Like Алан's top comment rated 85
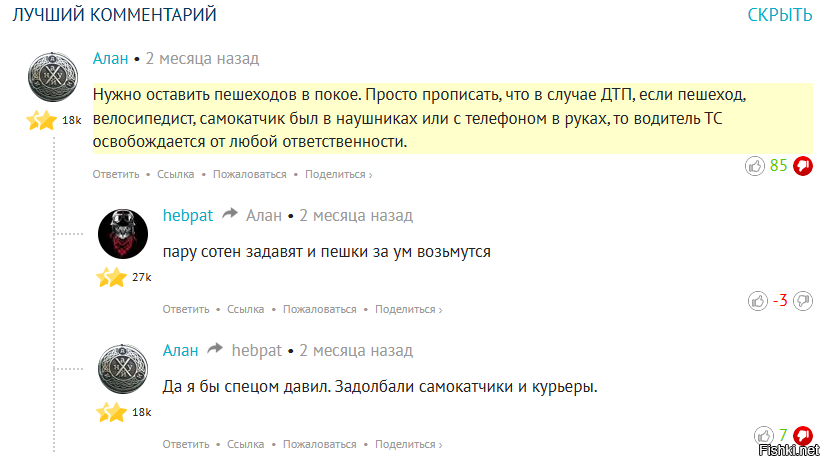 click(756, 166)
